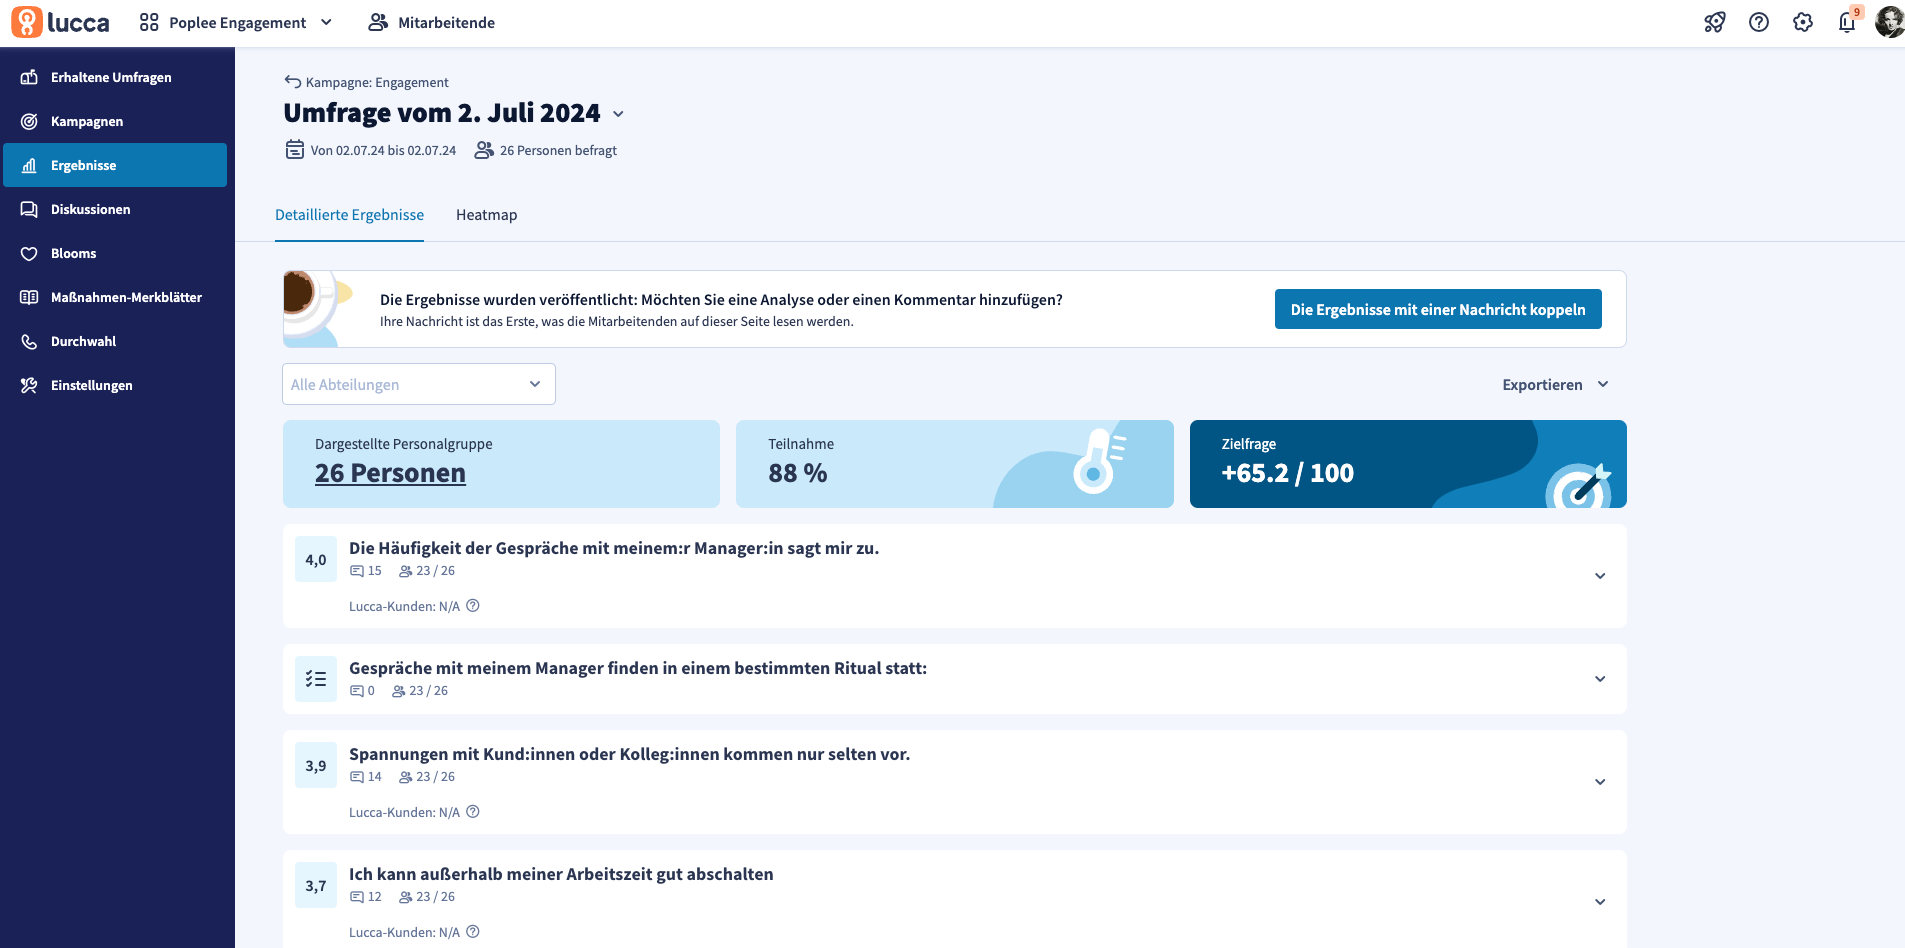Go back to Kampagne: Engagement

point(366,82)
